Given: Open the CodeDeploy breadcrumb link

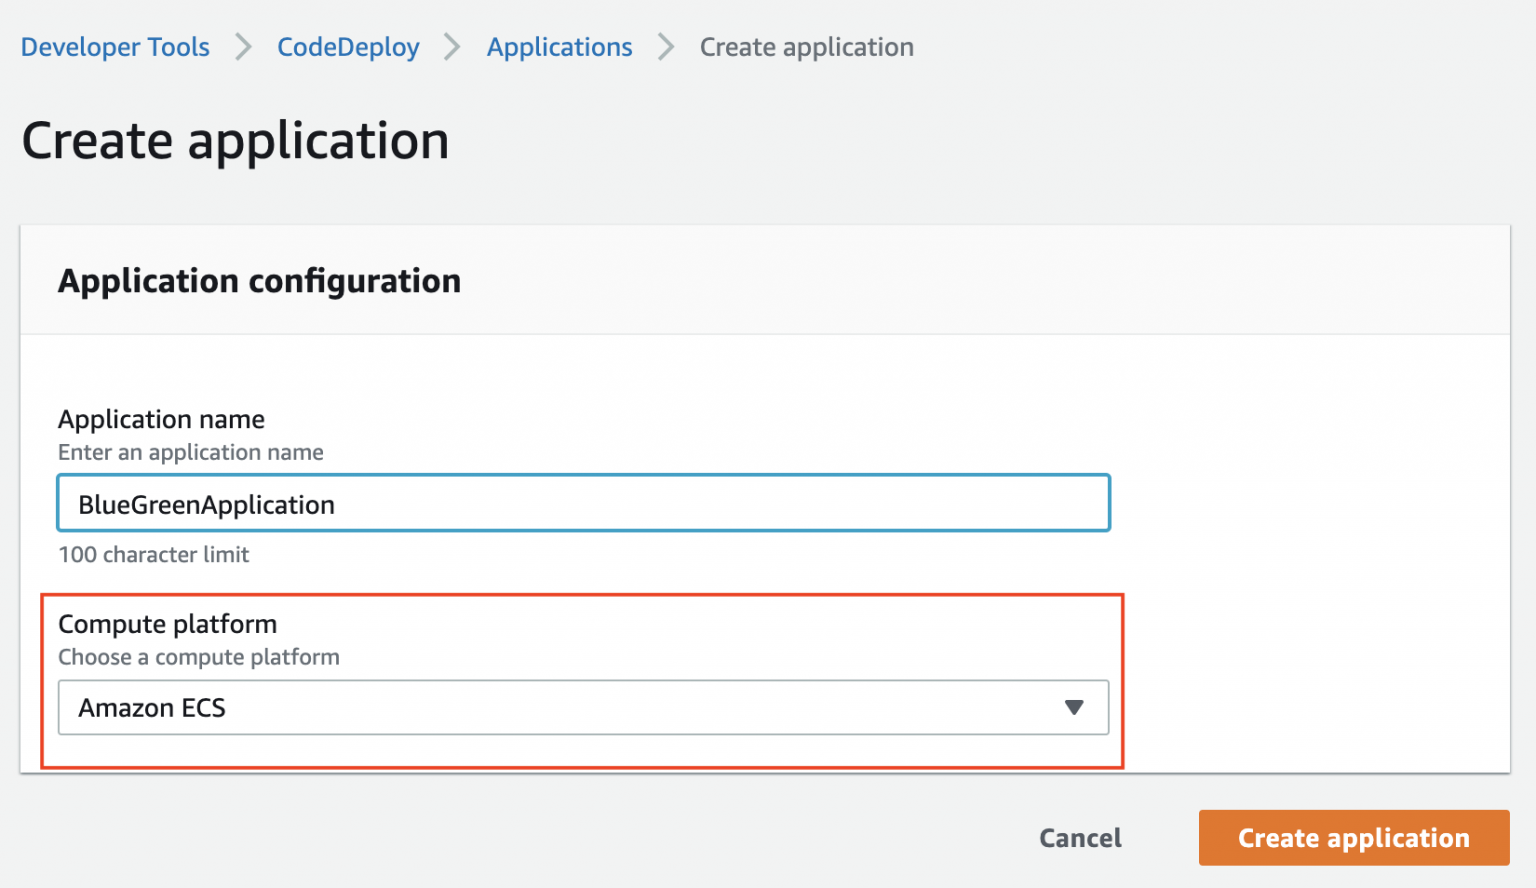Looking at the screenshot, I should 348,46.
